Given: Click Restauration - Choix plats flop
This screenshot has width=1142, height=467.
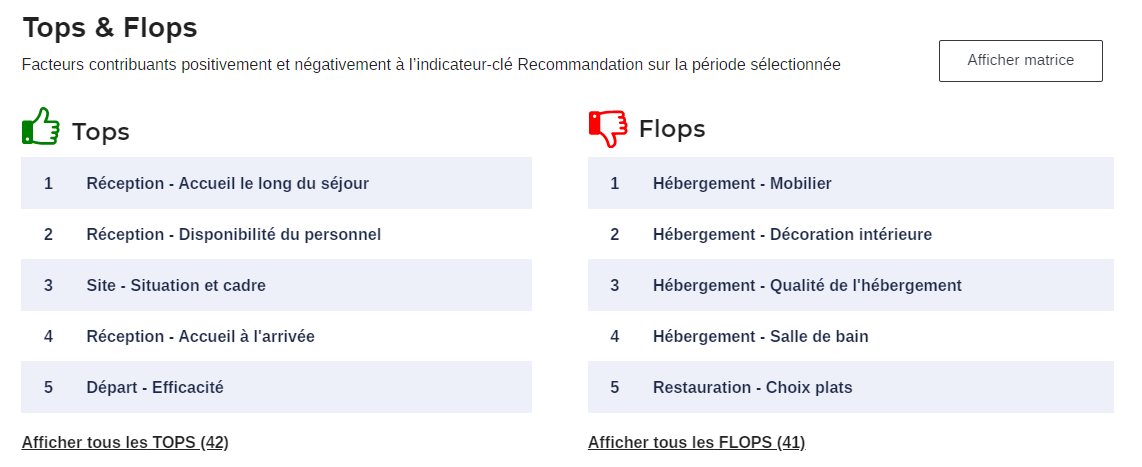Looking at the screenshot, I should 752,387.
